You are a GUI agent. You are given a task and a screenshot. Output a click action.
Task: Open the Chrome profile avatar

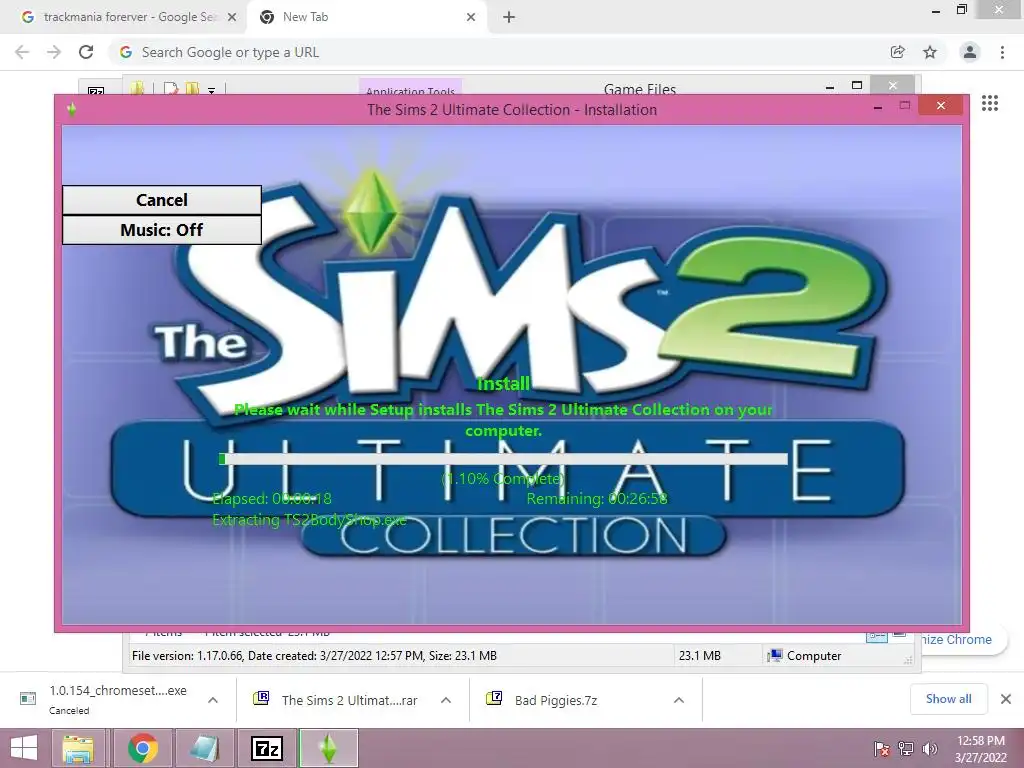pos(970,52)
